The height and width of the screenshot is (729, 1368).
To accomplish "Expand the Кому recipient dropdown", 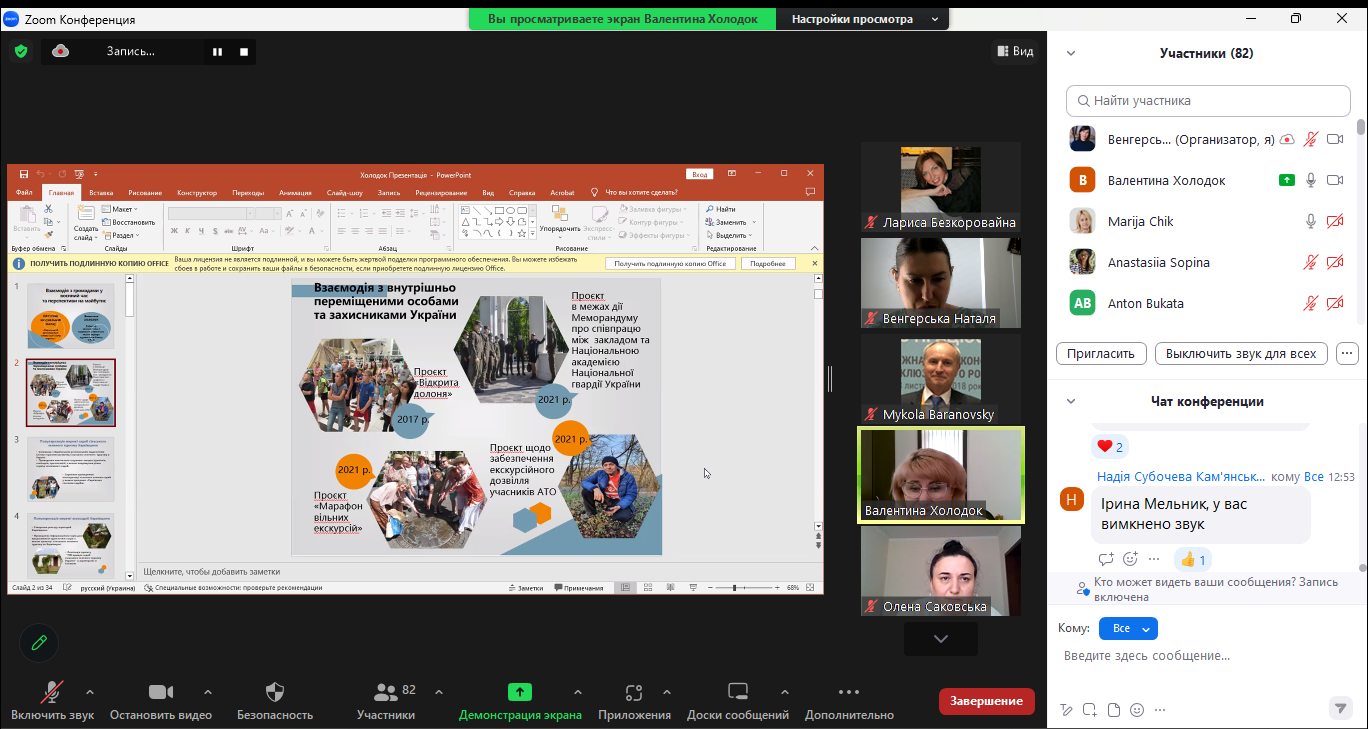I will click(x=1127, y=628).
